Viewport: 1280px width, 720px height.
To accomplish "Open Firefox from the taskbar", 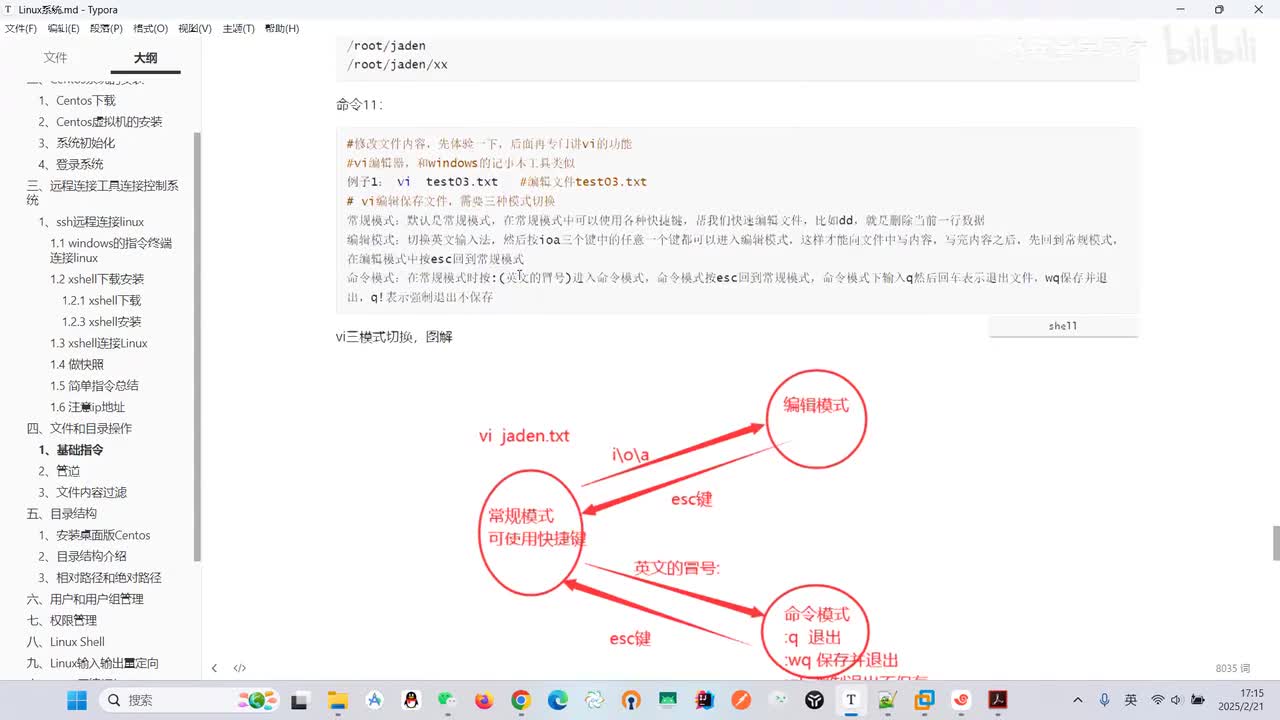I will 484,700.
